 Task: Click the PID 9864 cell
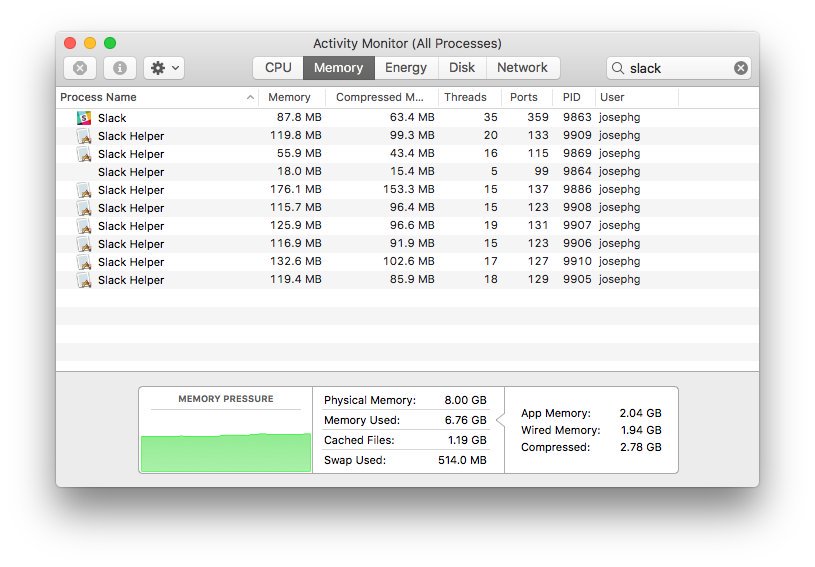pyautogui.click(x=577, y=172)
